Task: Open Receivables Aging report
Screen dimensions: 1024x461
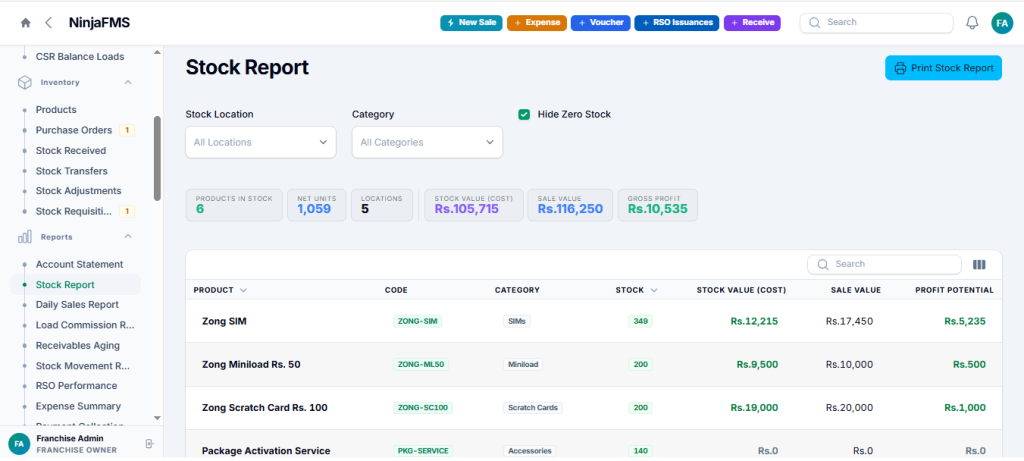Action: point(78,345)
